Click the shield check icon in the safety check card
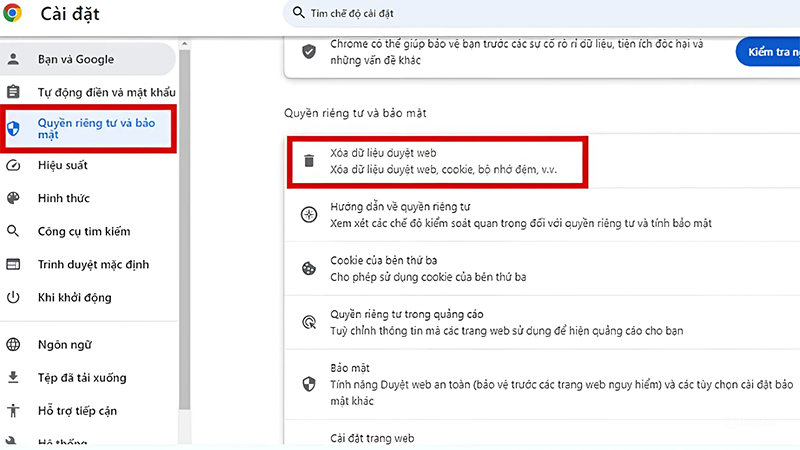This screenshot has height=450, width=800. point(310,51)
